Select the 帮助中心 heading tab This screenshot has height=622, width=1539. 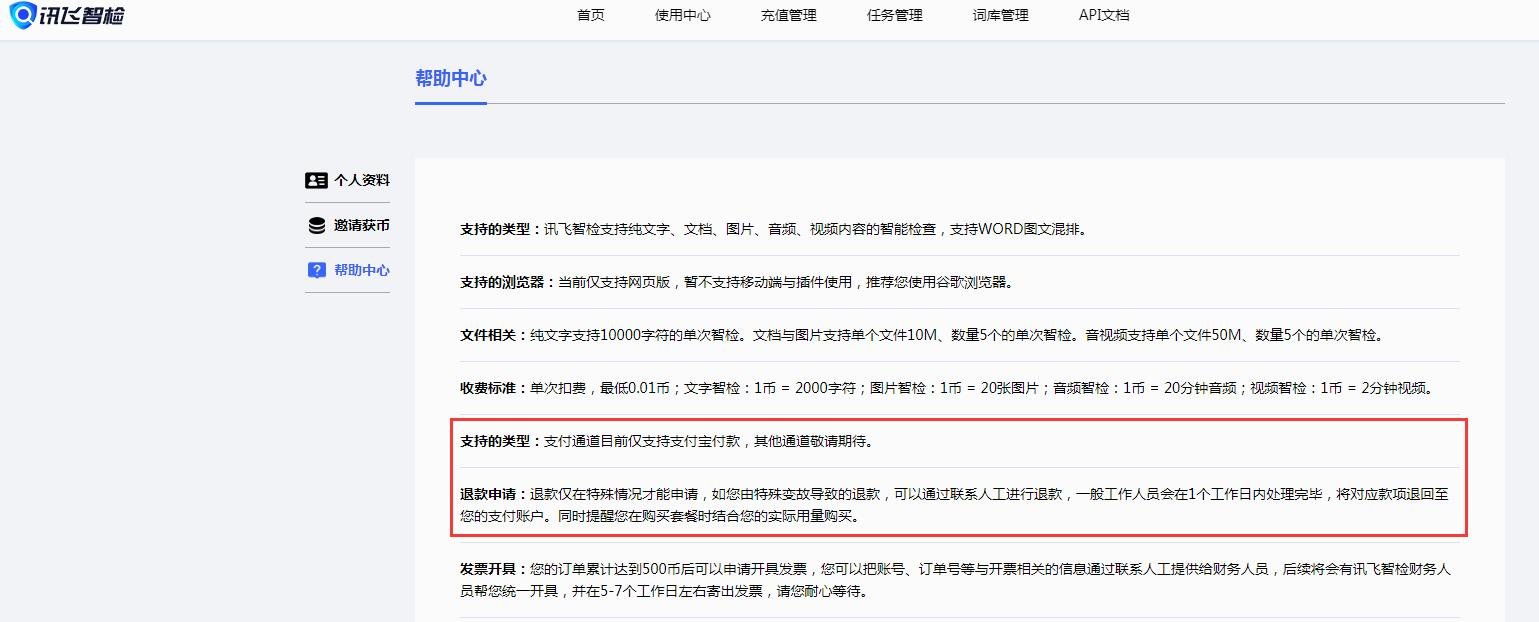(x=451, y=79)
